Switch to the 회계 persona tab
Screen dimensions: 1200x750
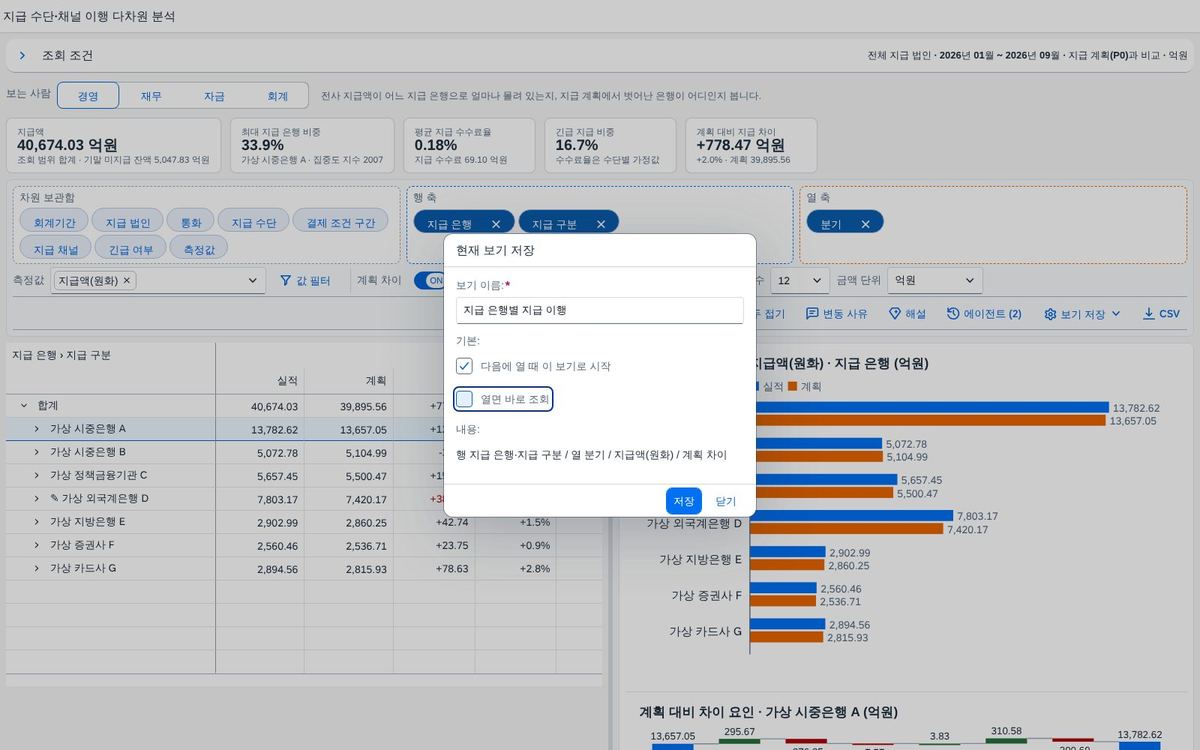[277, 96]
